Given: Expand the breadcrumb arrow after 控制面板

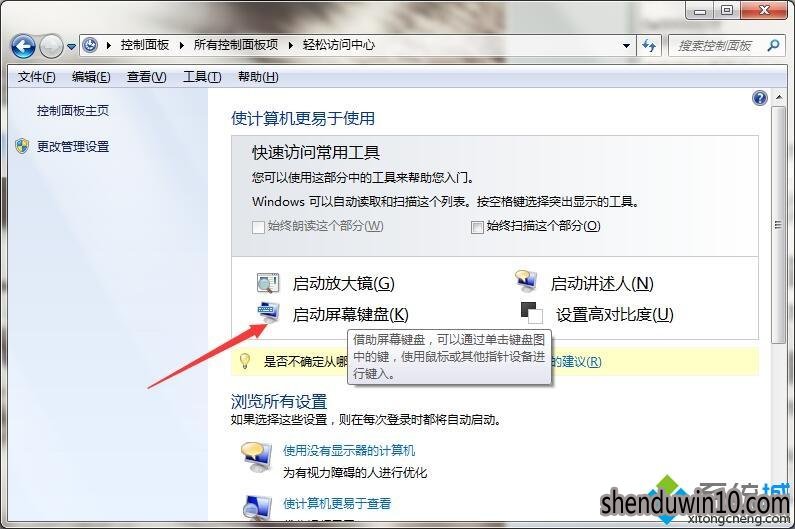Looking at the screenshot, I should tap(182, 45).
